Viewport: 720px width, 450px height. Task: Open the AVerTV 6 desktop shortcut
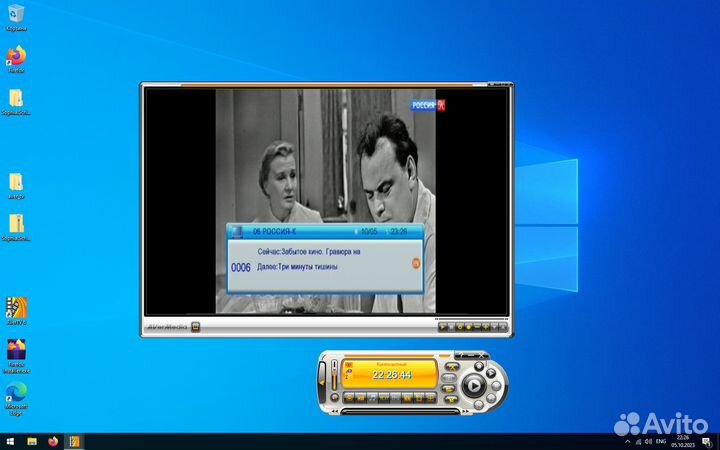coord(16,311)
